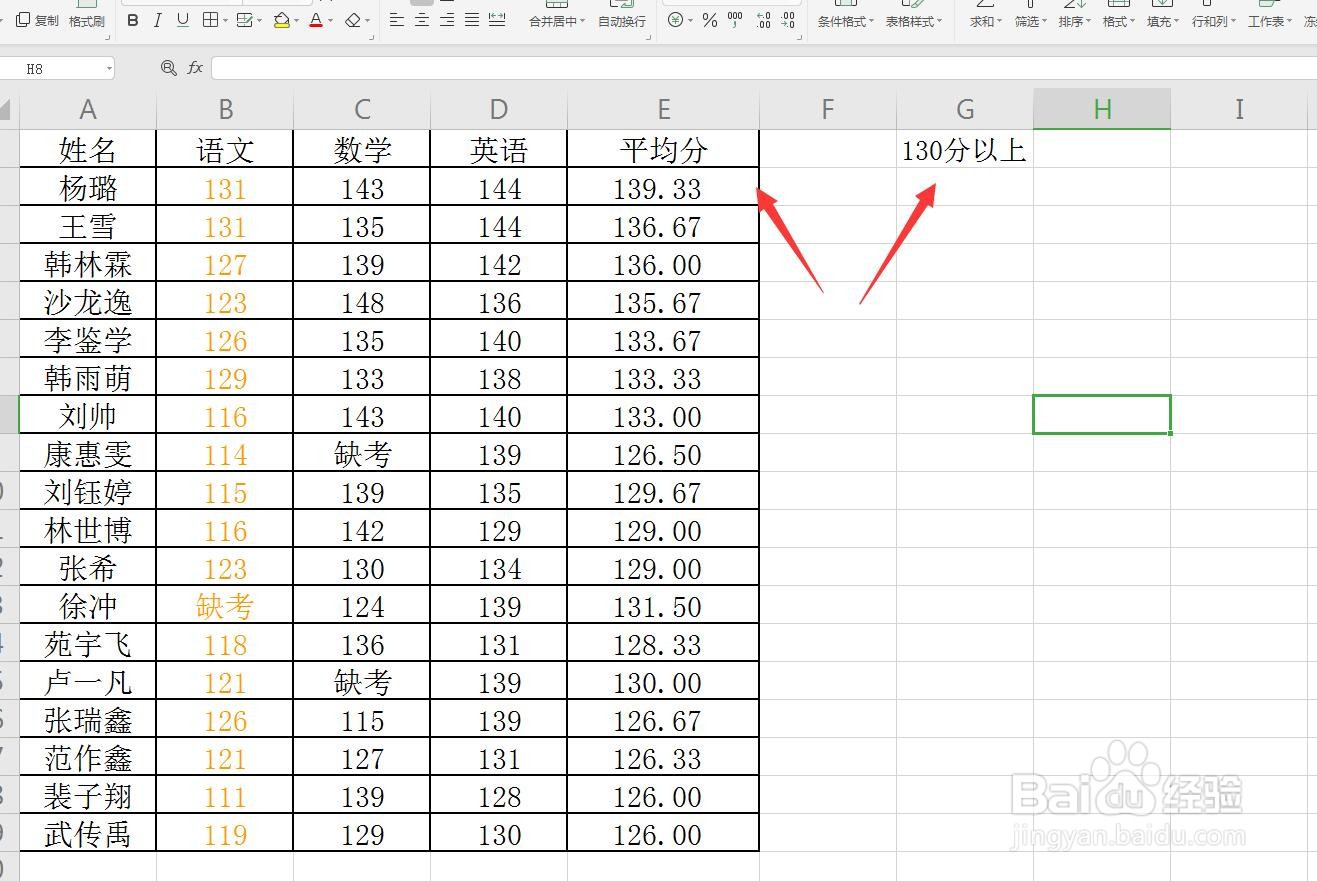Click the Rows and Columns (行和列) button
This screenshot has width=1317, height=881.
1211,20
